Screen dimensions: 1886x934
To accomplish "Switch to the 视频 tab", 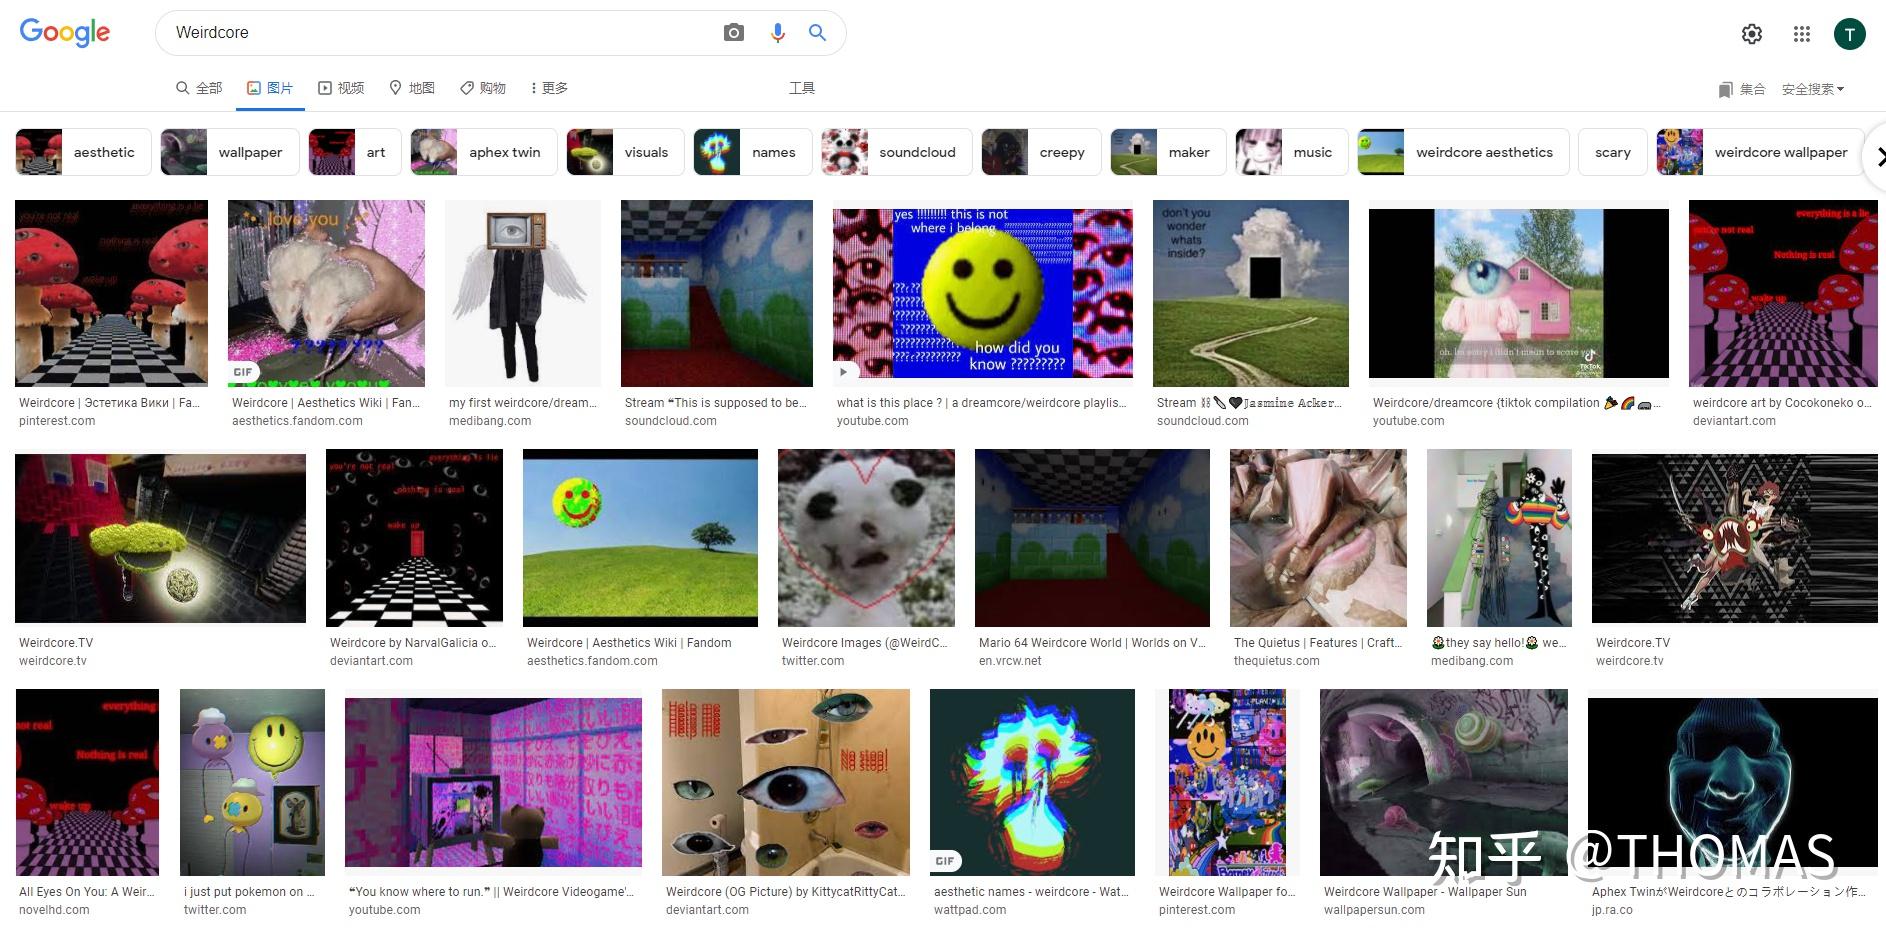I will click(x=341, y=88).
